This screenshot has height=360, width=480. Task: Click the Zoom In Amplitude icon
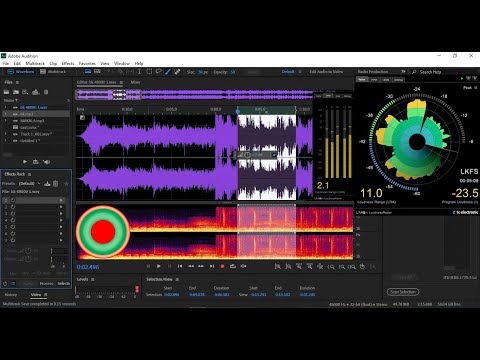coord(277,266)
